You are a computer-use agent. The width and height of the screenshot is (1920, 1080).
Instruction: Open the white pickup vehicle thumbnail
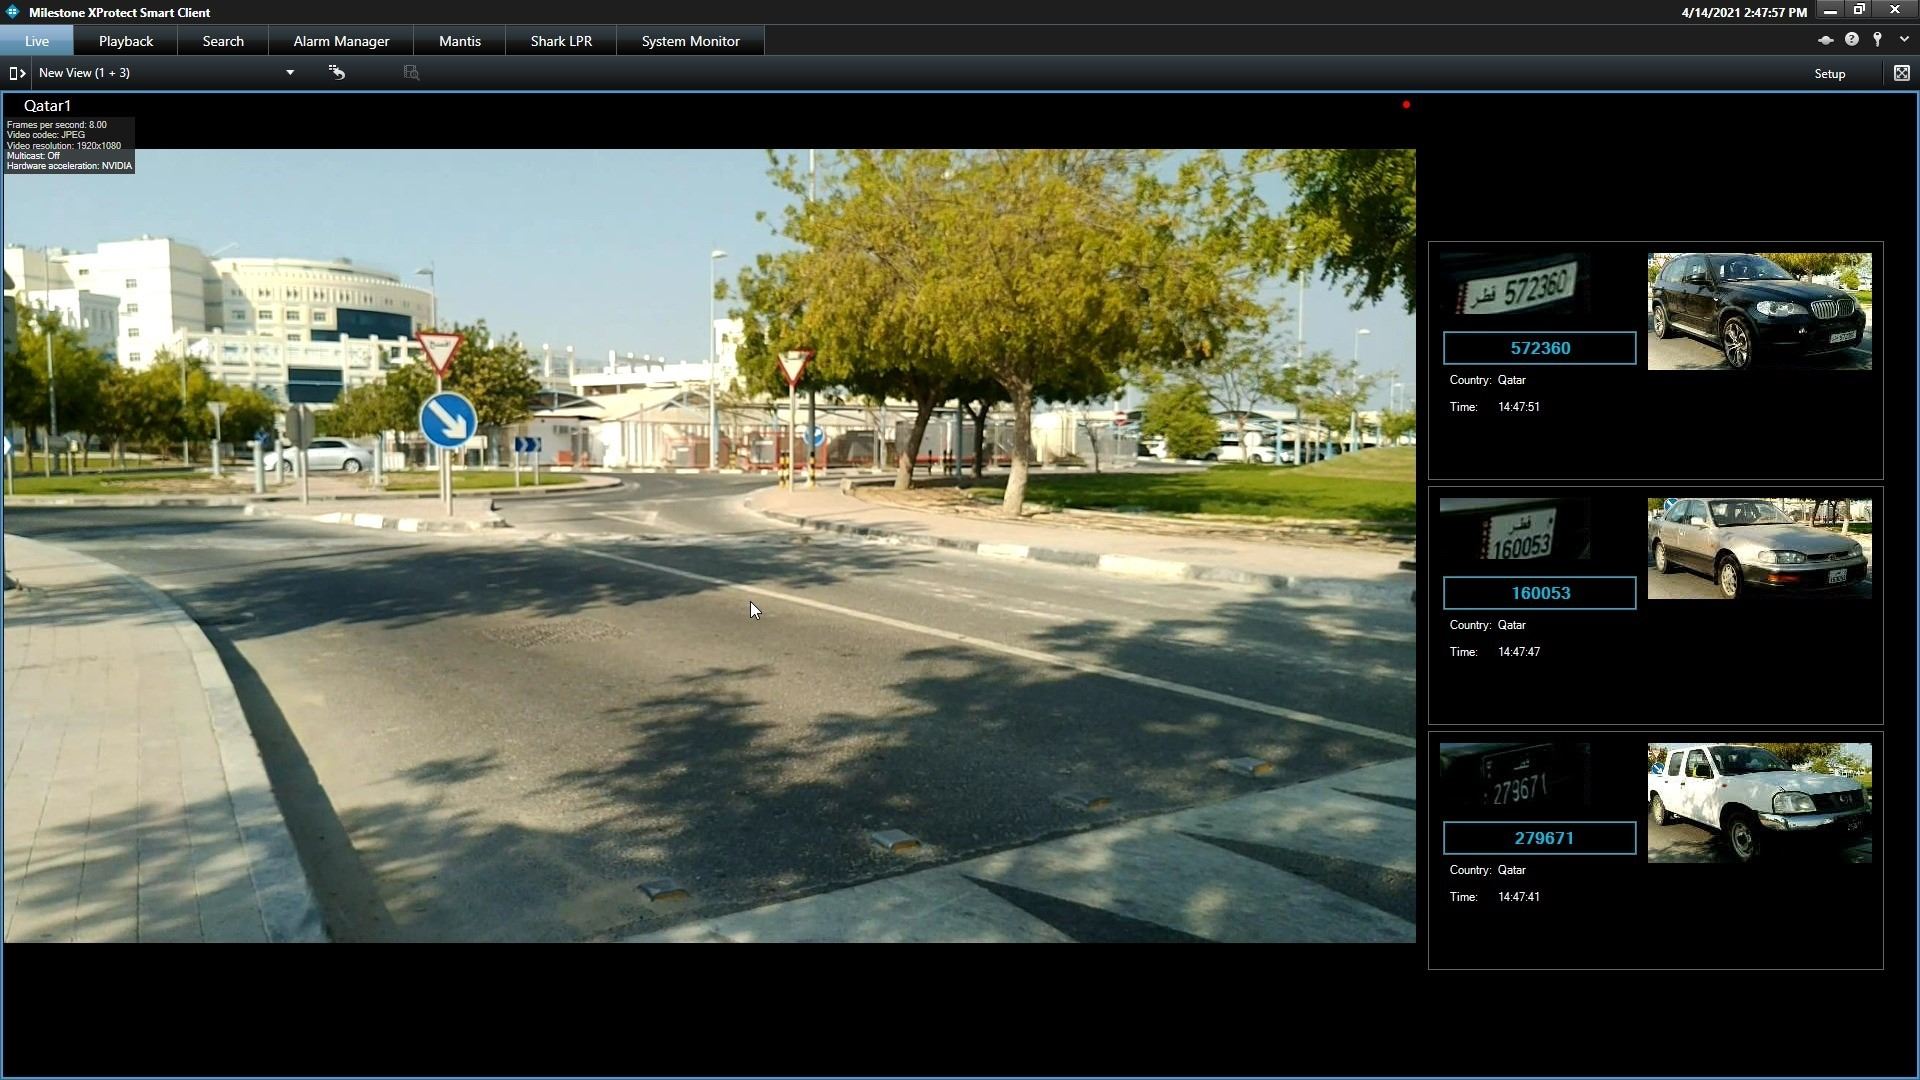1759,803
